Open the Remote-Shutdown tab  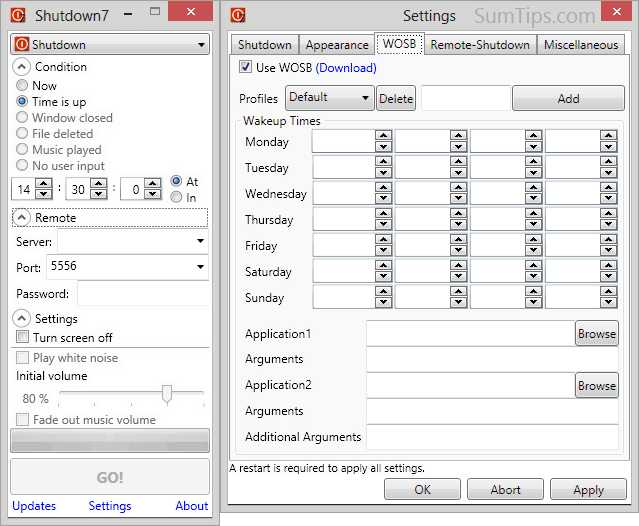pos(481,45)
